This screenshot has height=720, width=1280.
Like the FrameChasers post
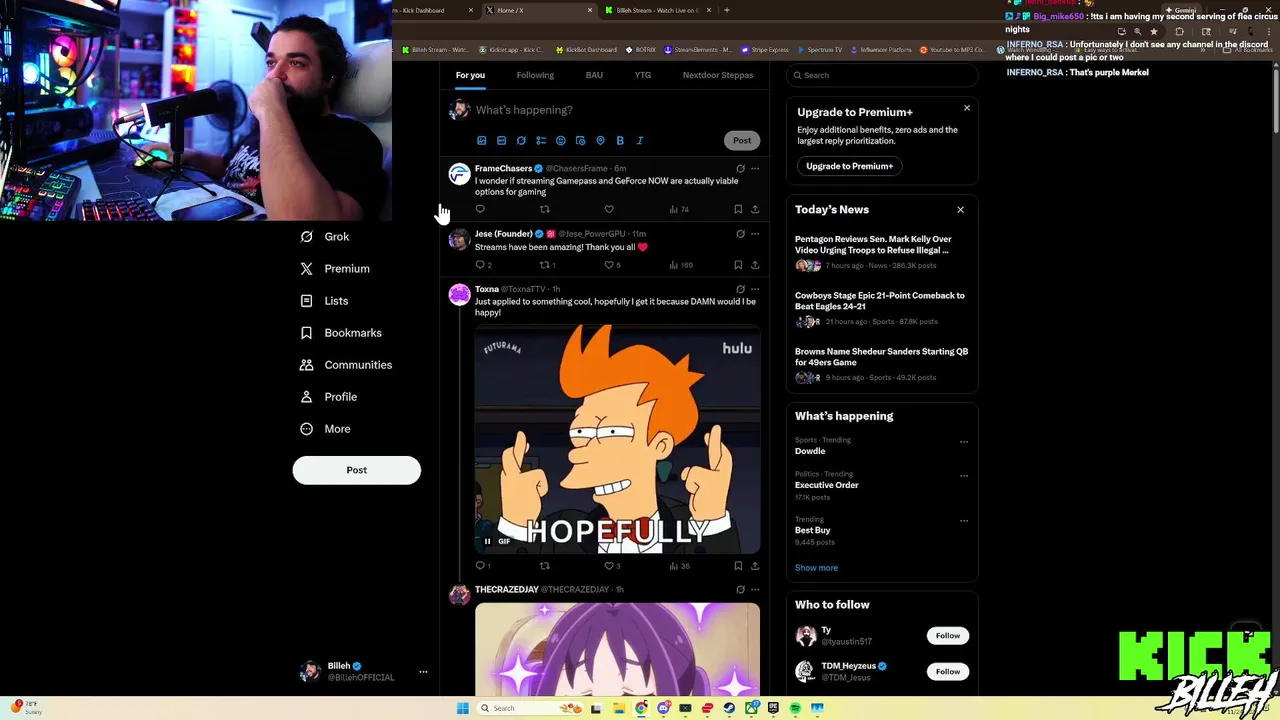pyautogui.click(x=609, y=210)
